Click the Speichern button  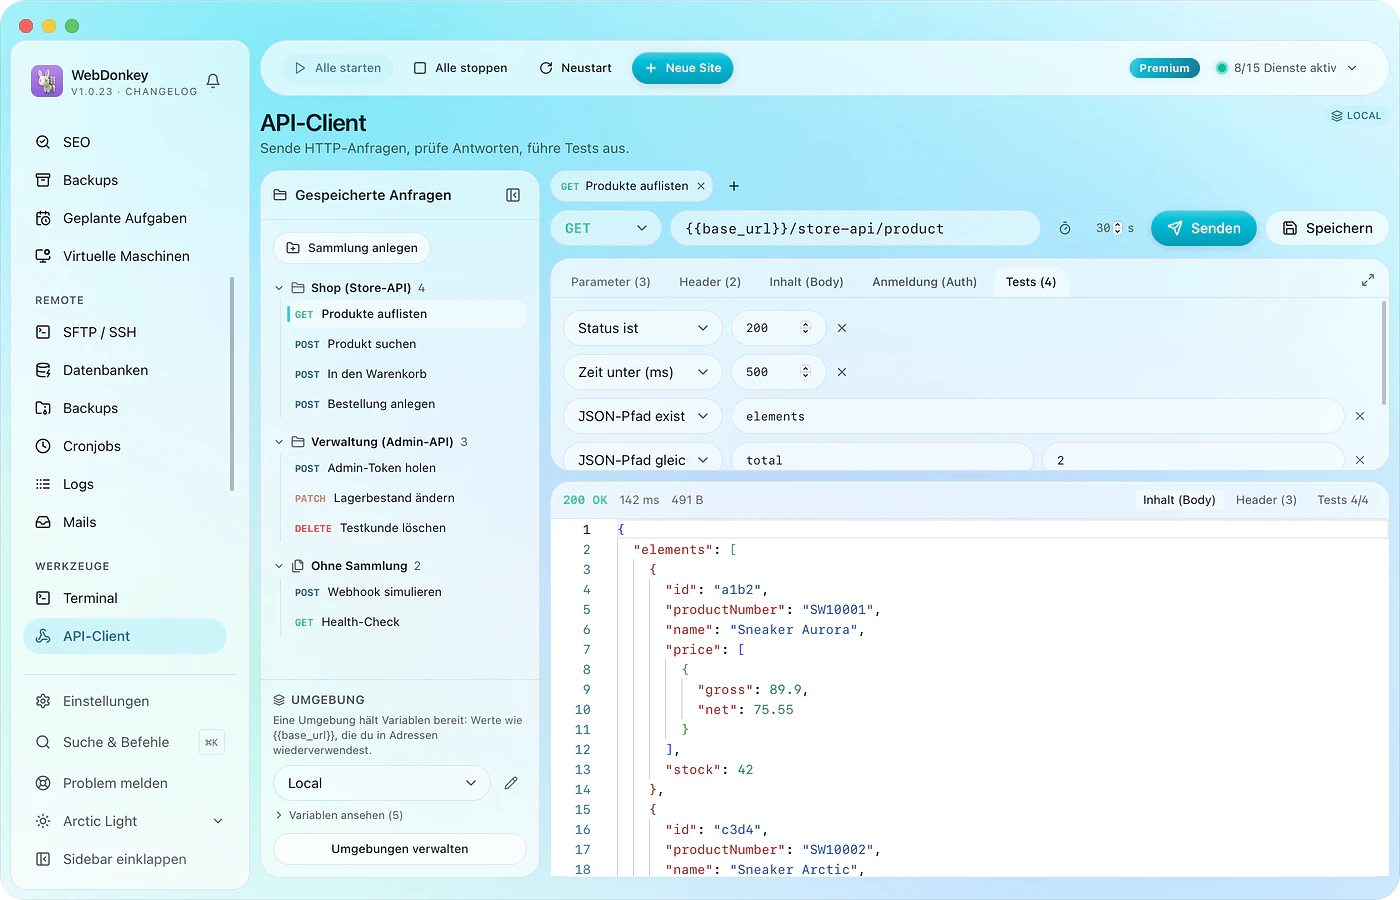tap(1327, 228)
